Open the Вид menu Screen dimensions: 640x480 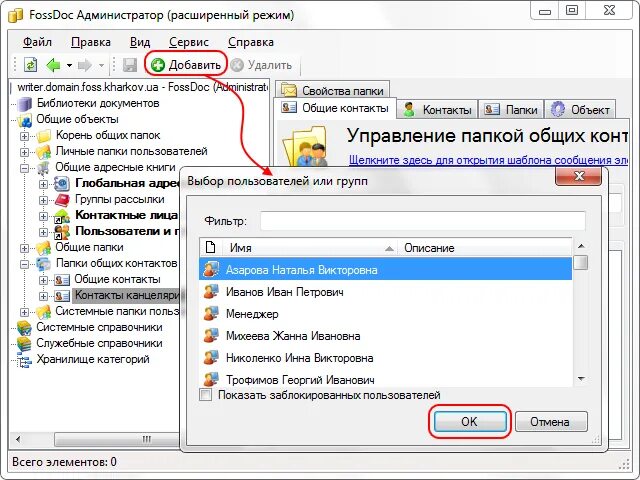[140, 42]
